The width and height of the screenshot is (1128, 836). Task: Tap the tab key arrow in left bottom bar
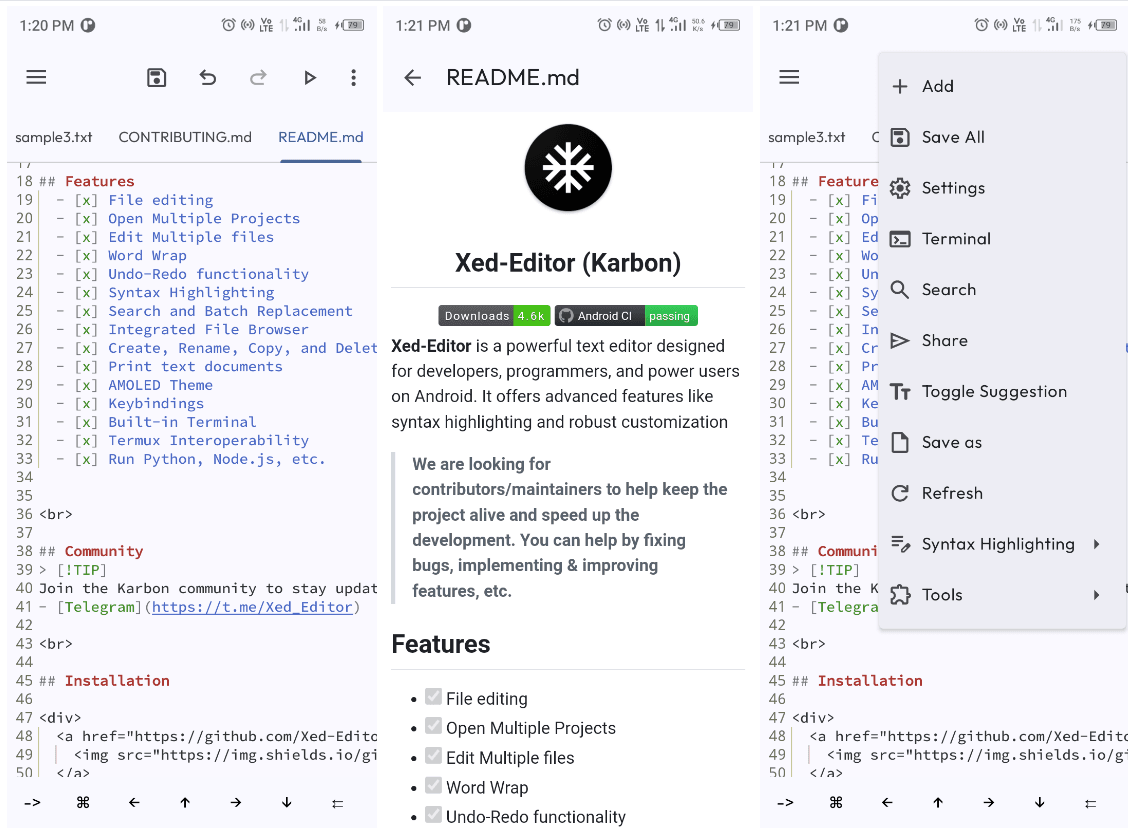[32, 802]
